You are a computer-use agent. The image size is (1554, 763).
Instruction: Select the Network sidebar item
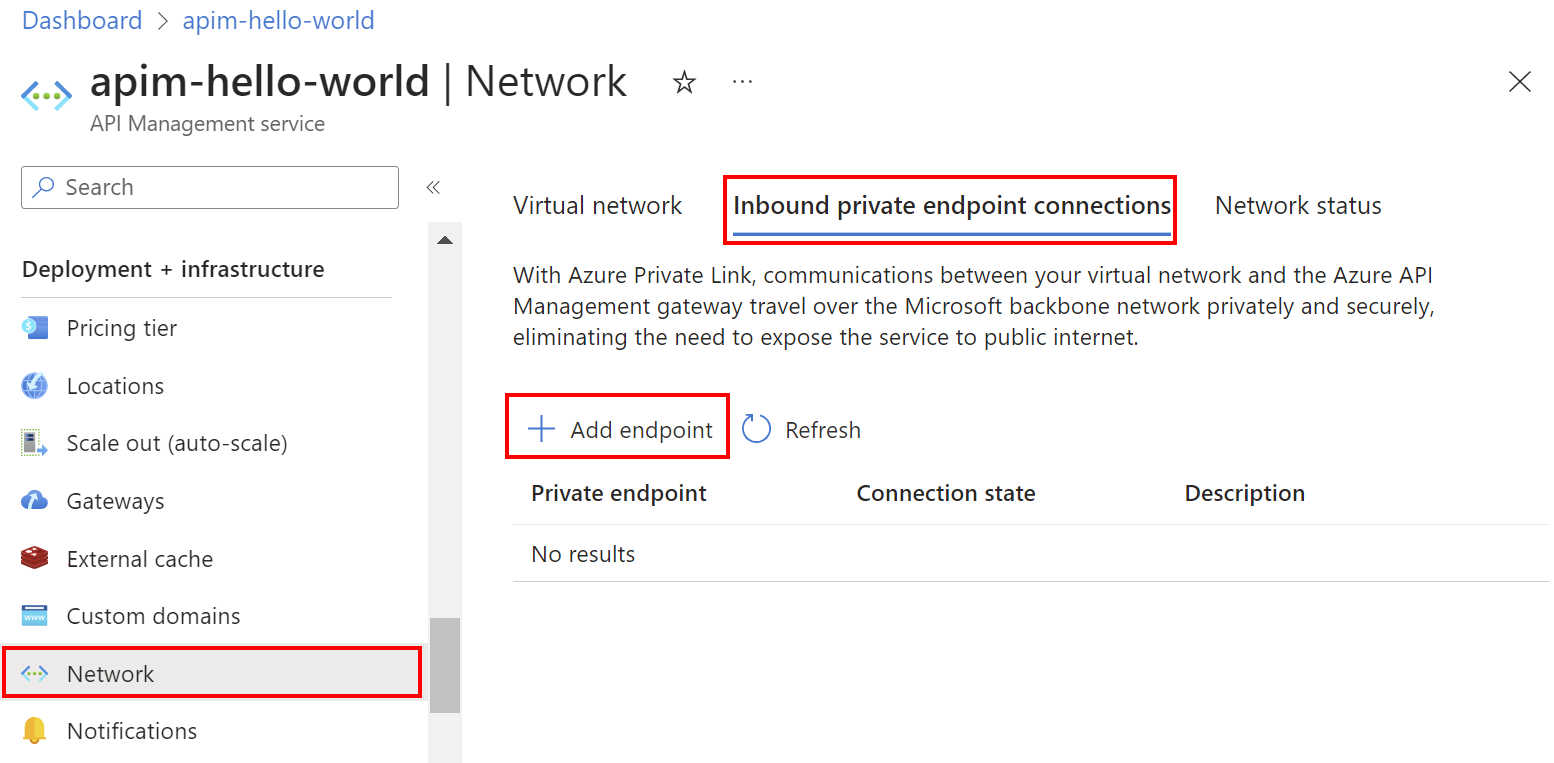click(x=110, y=673)
